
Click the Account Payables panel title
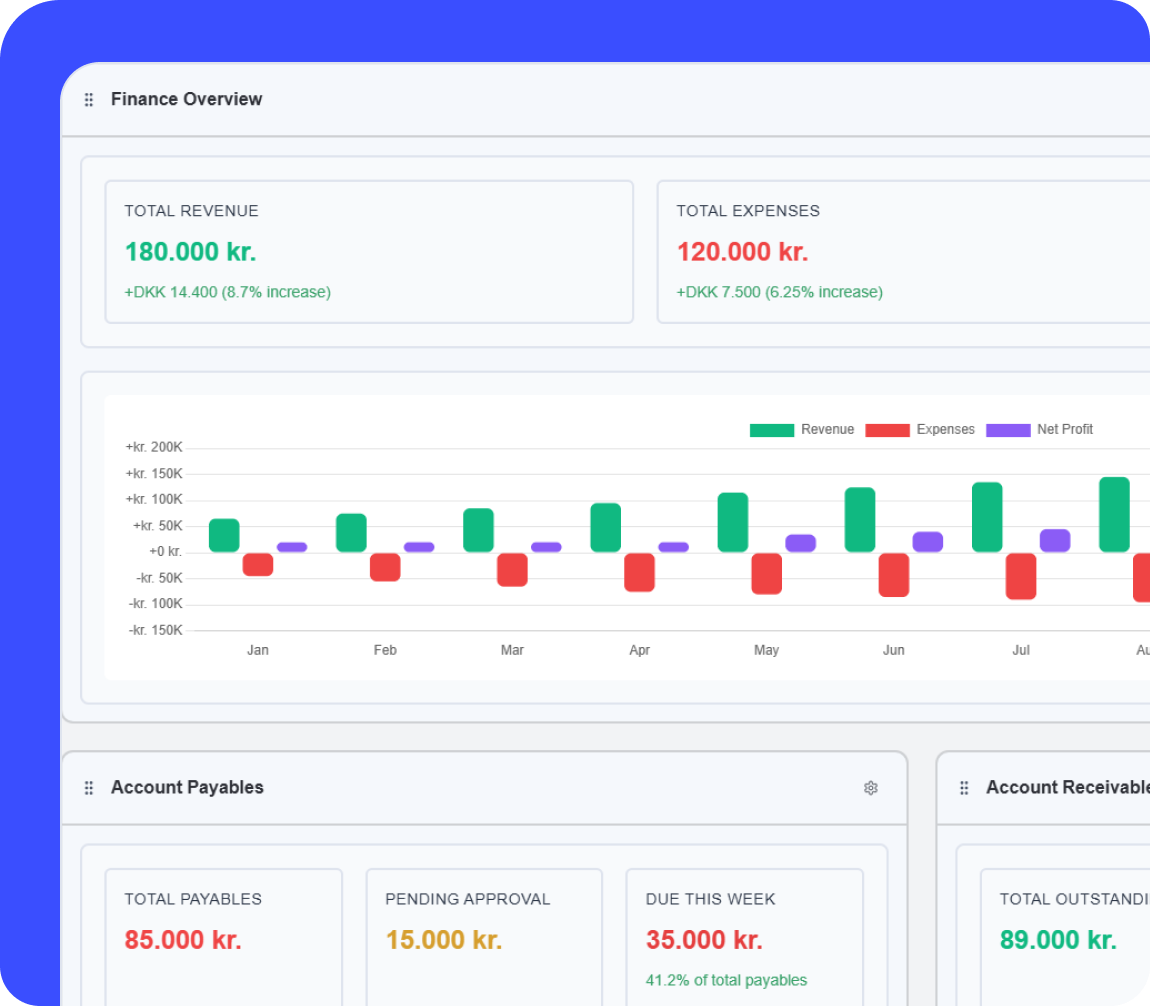click(187, 788)
